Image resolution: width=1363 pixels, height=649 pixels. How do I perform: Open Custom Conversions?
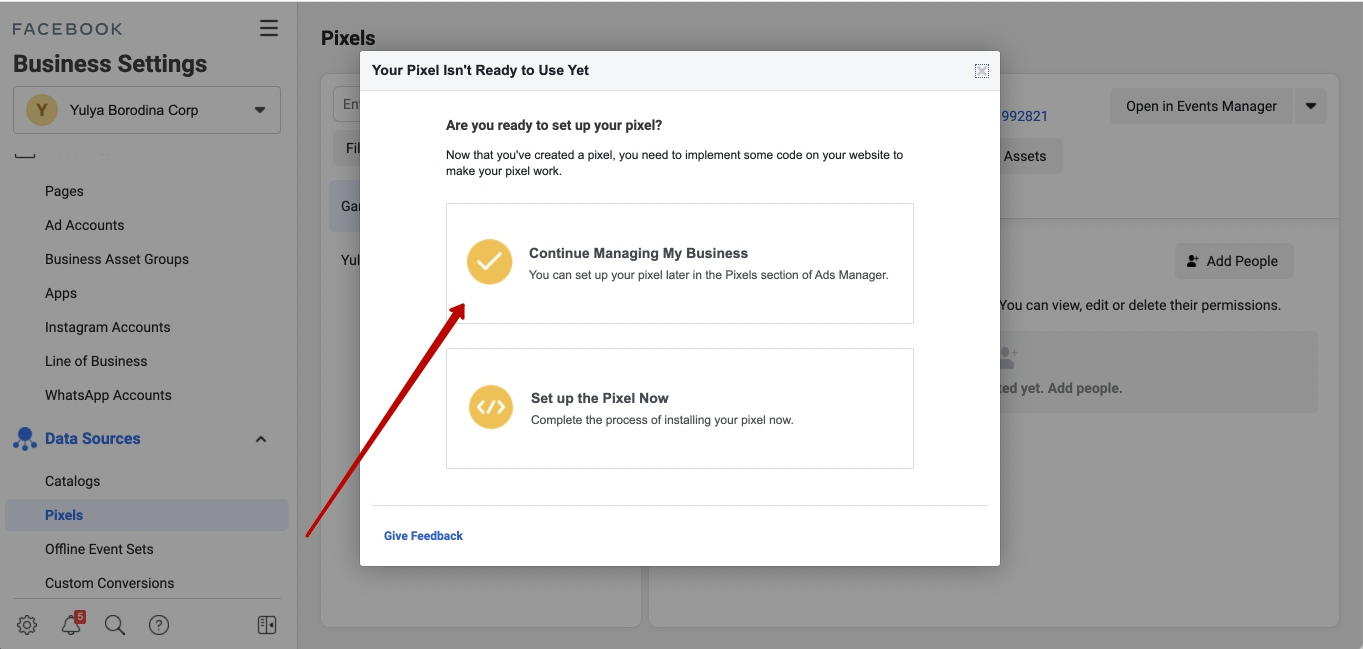click(110, 583)
